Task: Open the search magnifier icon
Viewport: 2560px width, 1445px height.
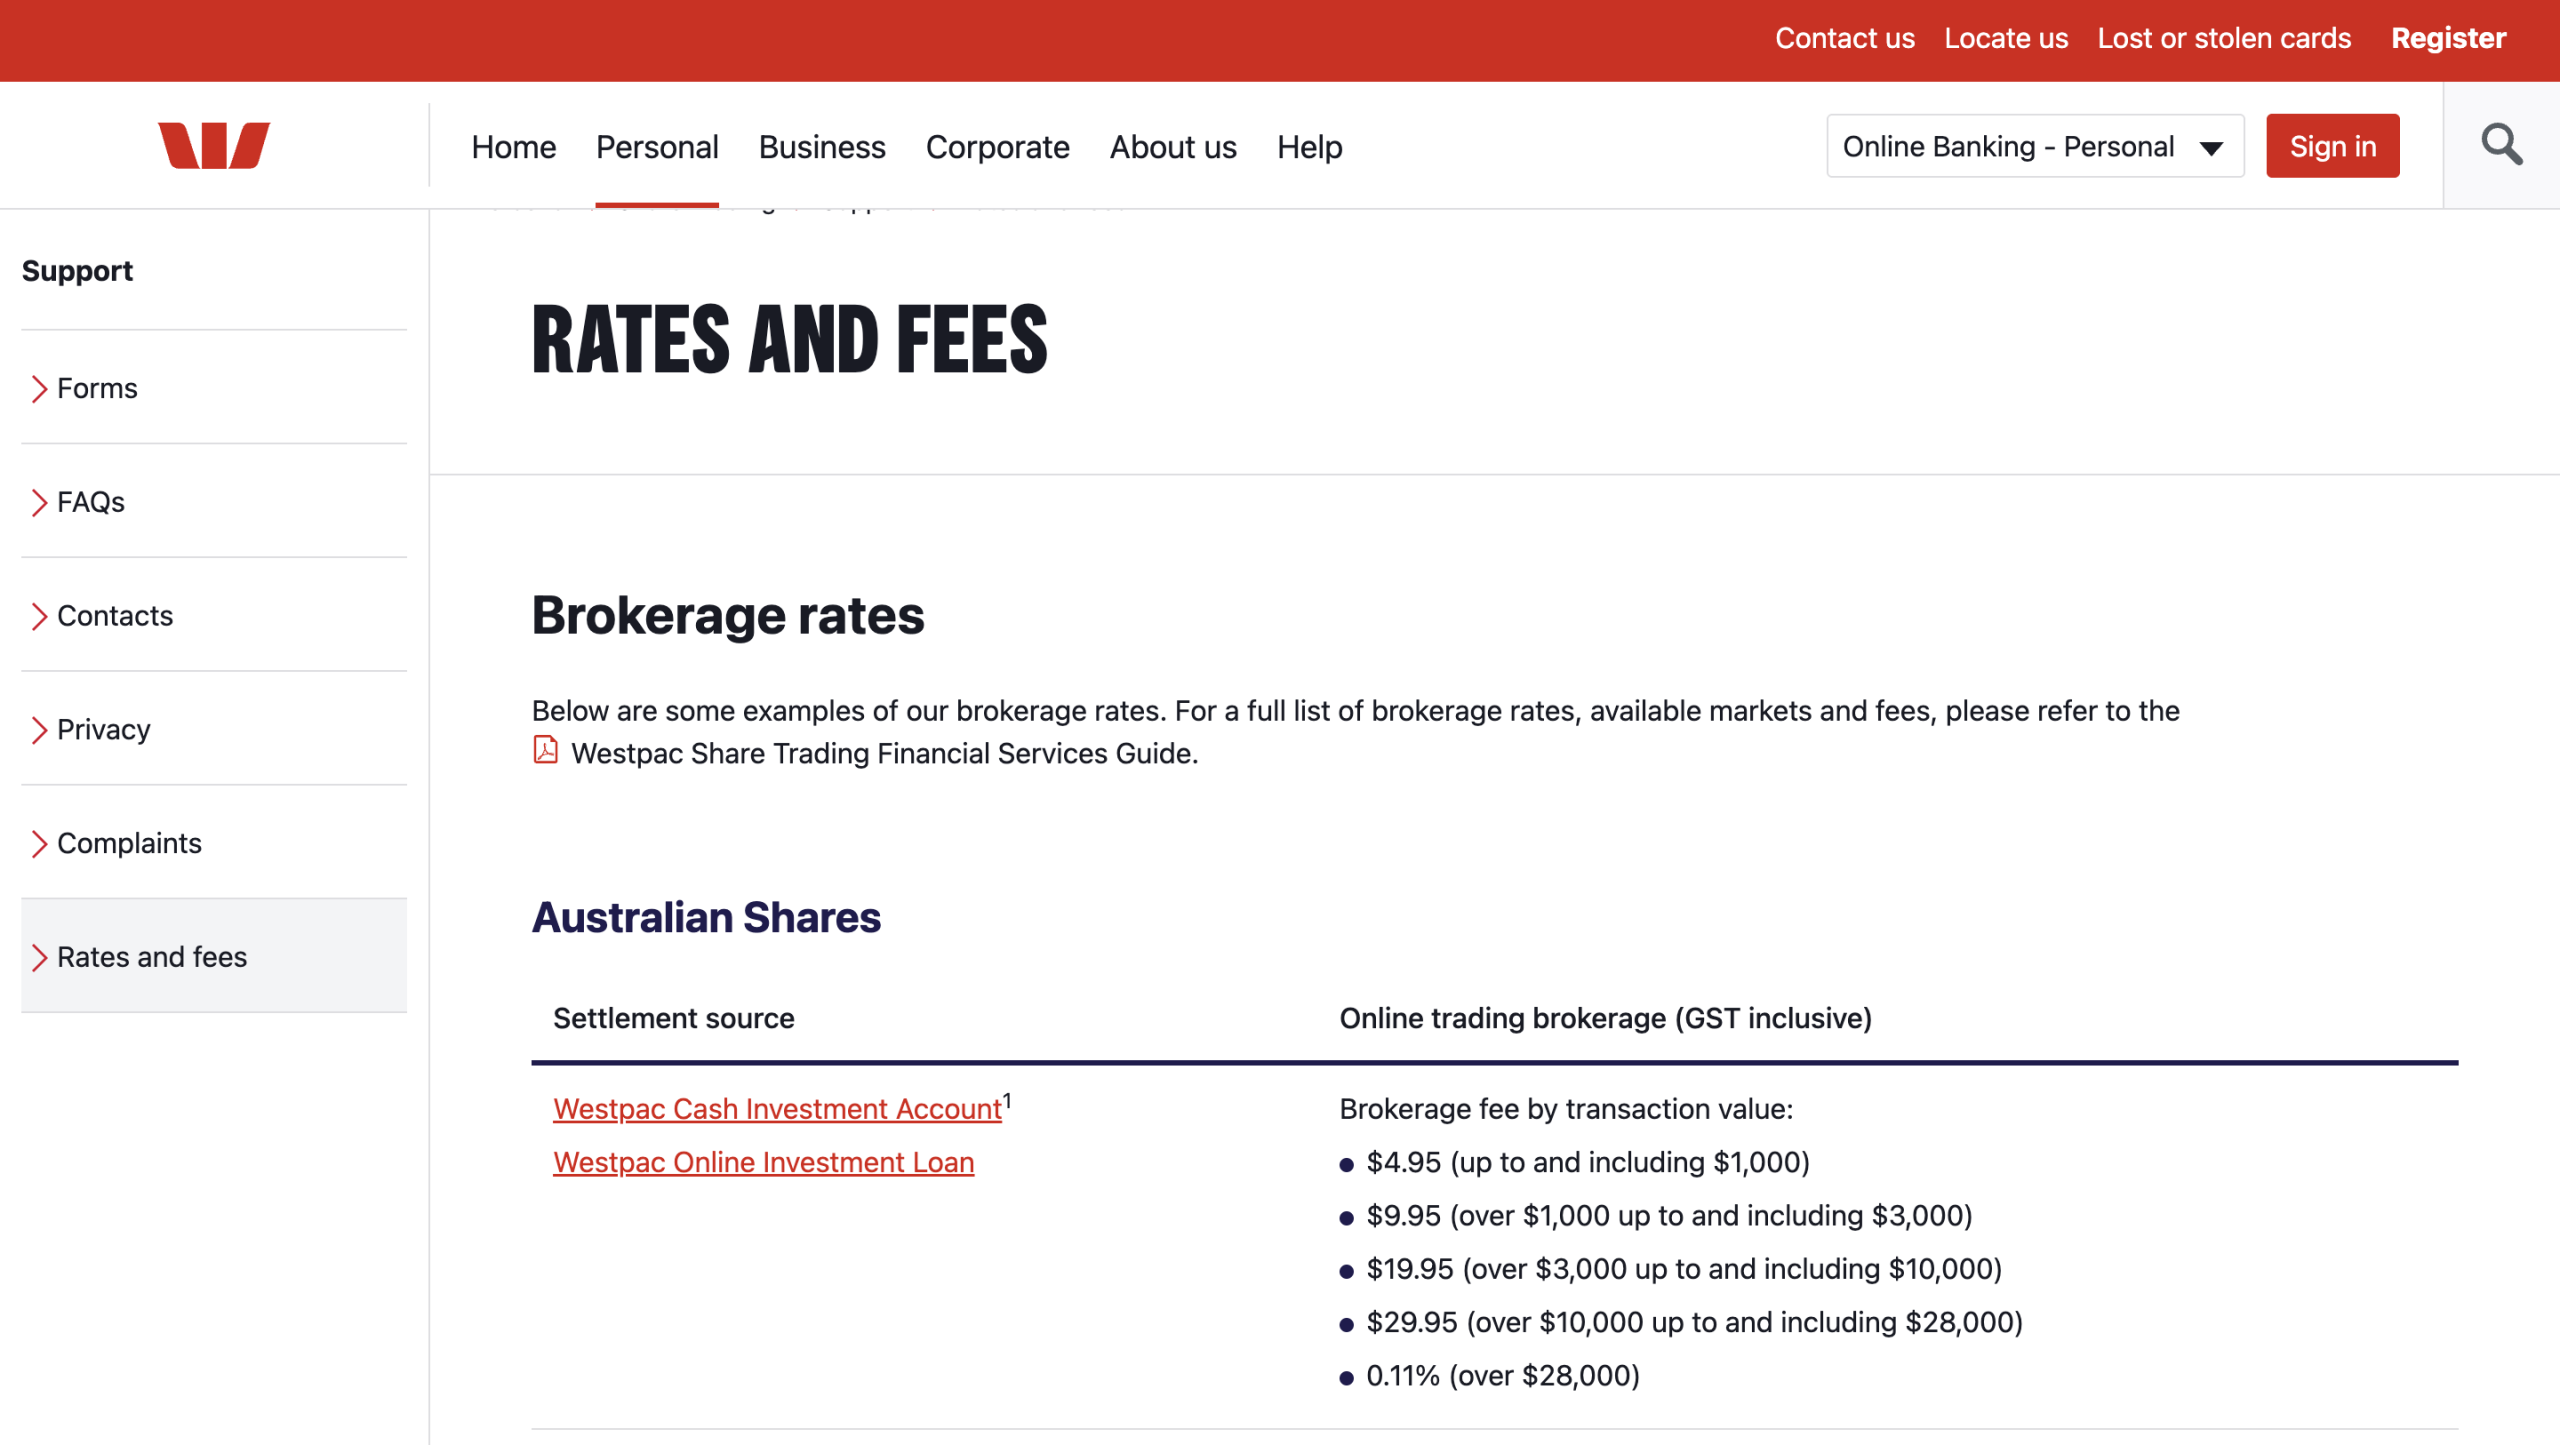Action: 2501,146
